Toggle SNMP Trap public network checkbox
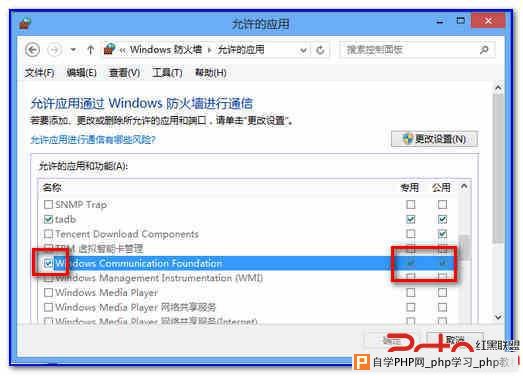Image resolution: width=523 pixels, height=376 pixels. pyautogui.click(x=442, y=204)
